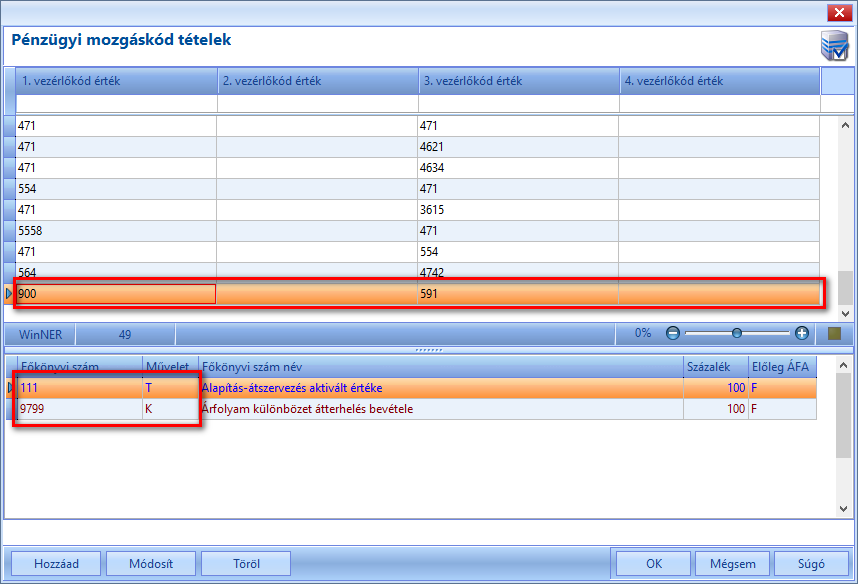Click the zoom slider handle

(737, 333)
